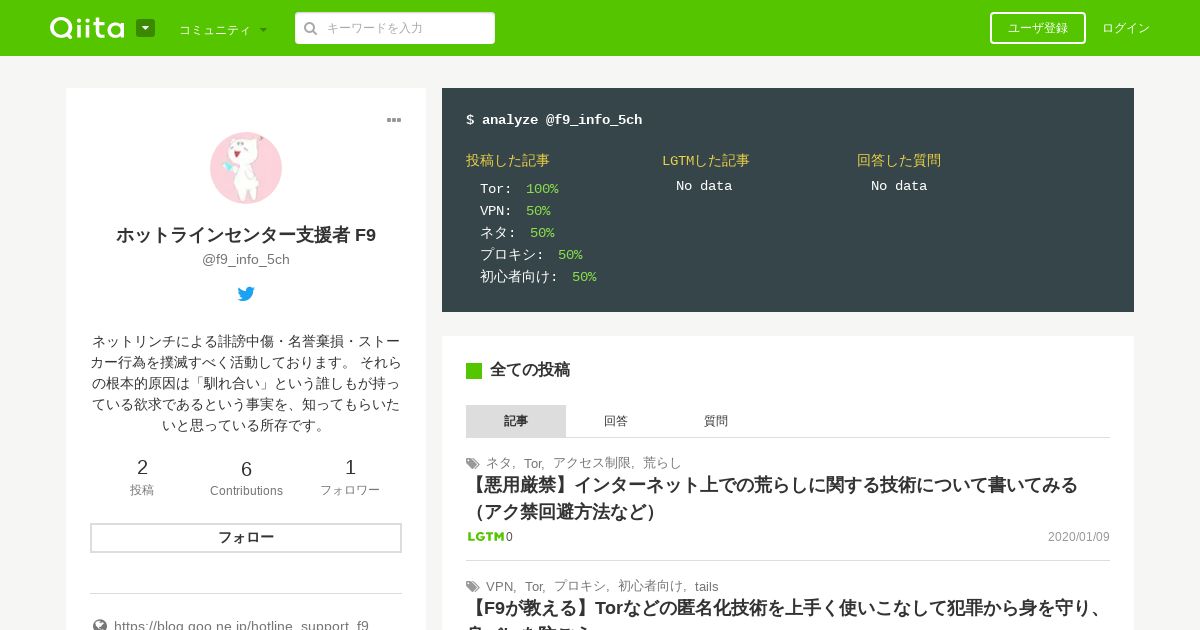Click the $ analyze @f9_info_5ch command text
This screenshot has height=630, width=1200.
pos(554,120)
